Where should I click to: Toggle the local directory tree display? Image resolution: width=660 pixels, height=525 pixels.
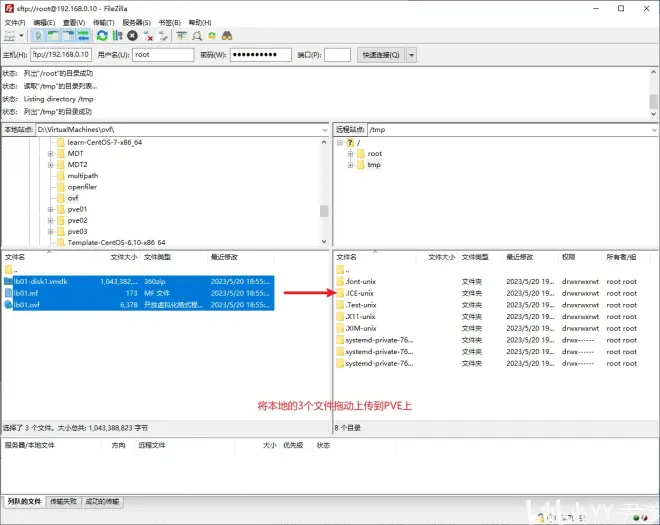click(x=53, y=36)
